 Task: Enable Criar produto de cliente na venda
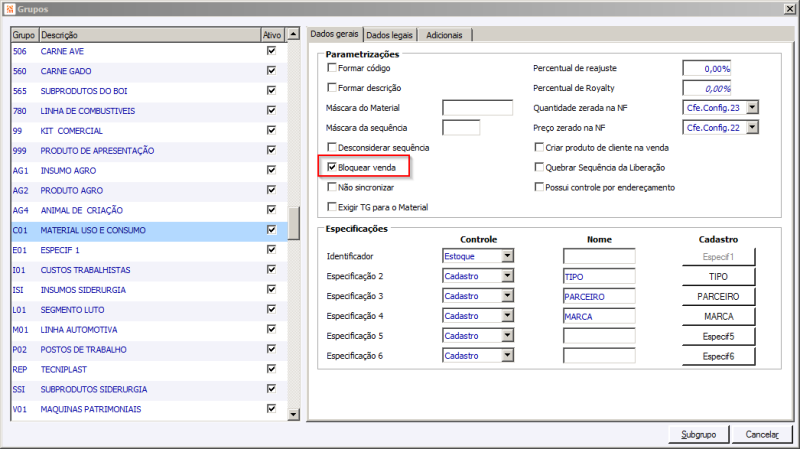539,147
